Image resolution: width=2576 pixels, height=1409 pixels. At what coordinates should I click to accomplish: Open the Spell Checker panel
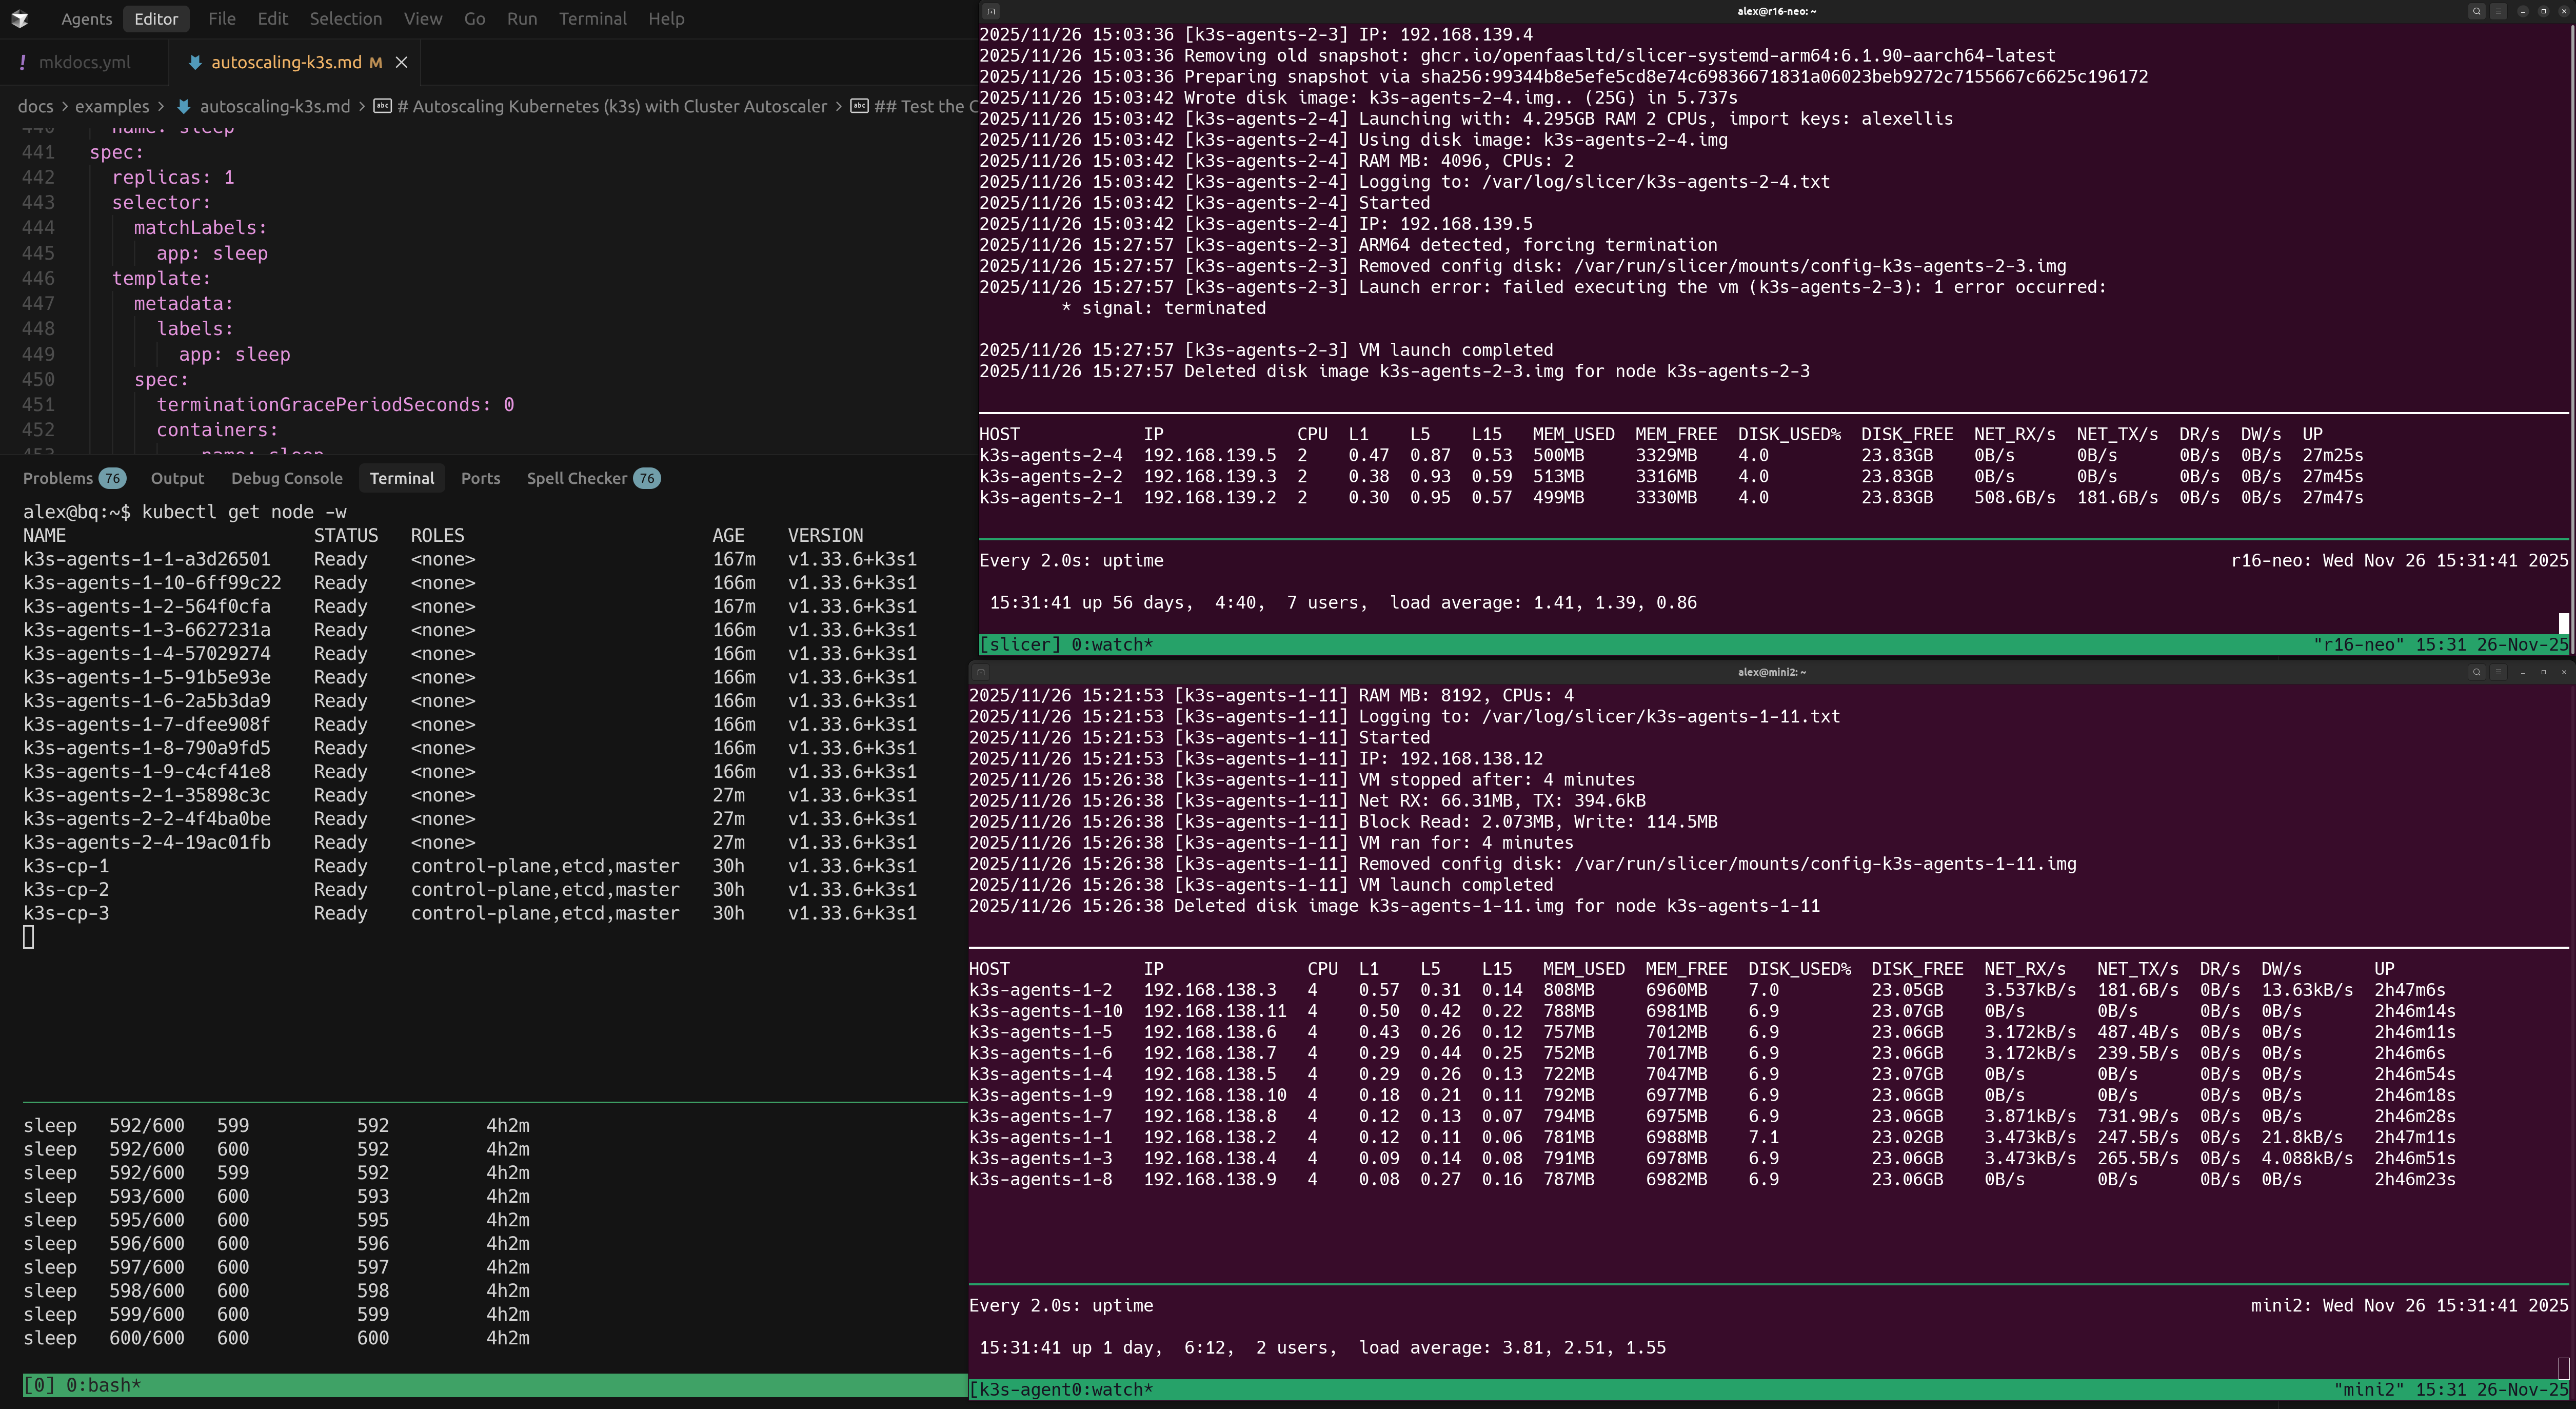click(x=577, y=478)
